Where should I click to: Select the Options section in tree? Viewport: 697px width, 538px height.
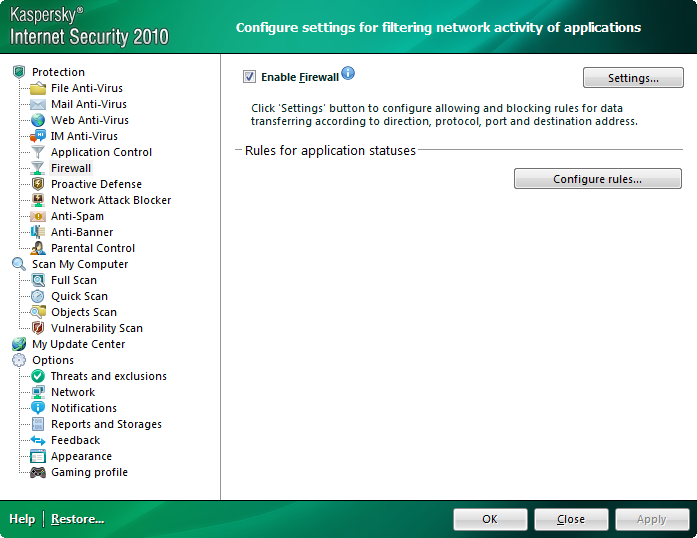(x=52, y=360)
